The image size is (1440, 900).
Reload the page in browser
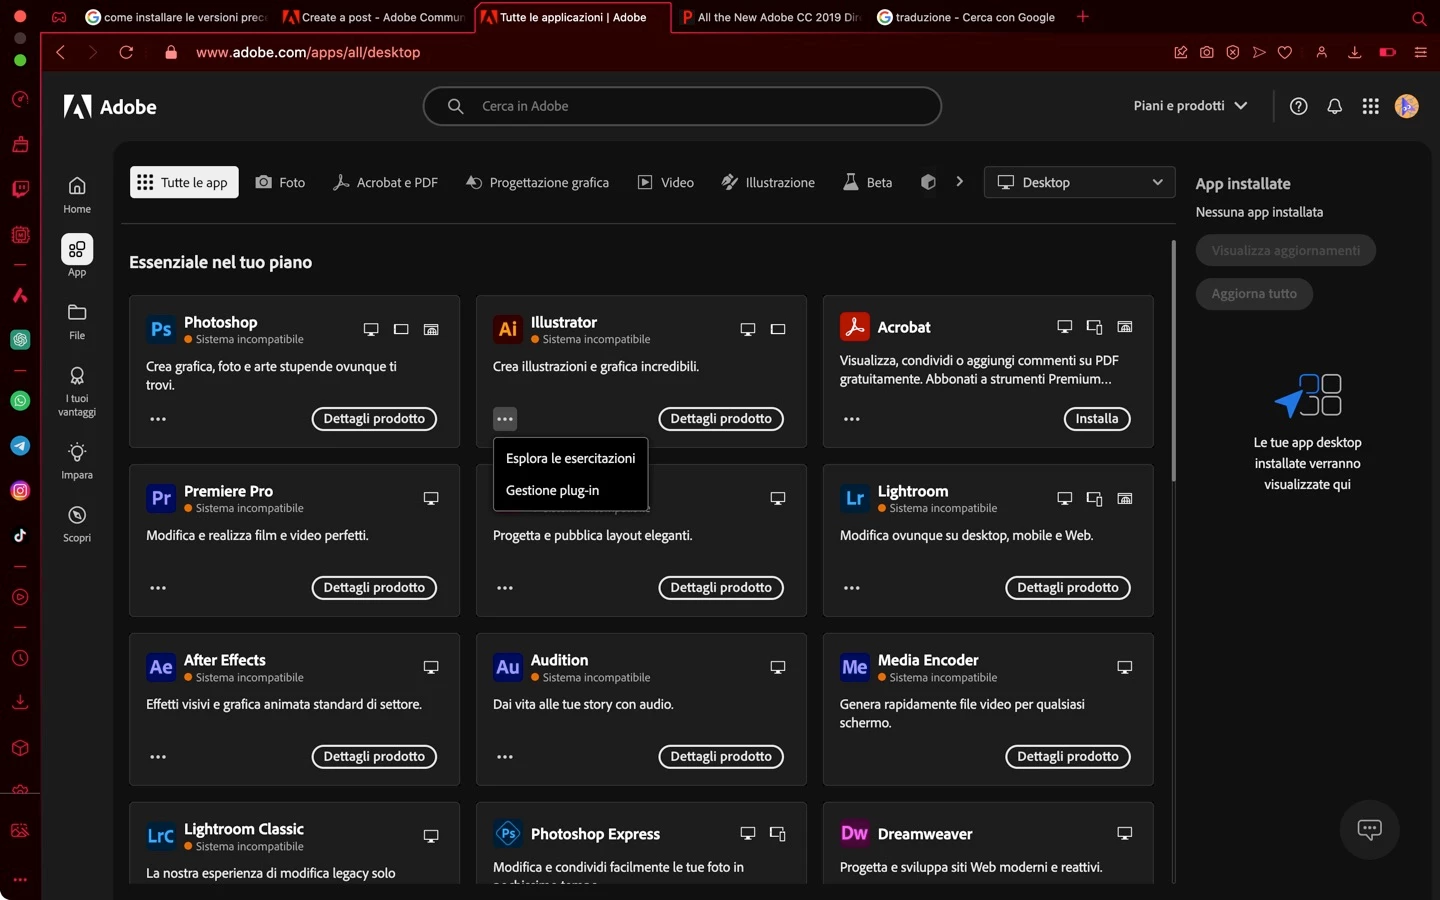[126, 52]
